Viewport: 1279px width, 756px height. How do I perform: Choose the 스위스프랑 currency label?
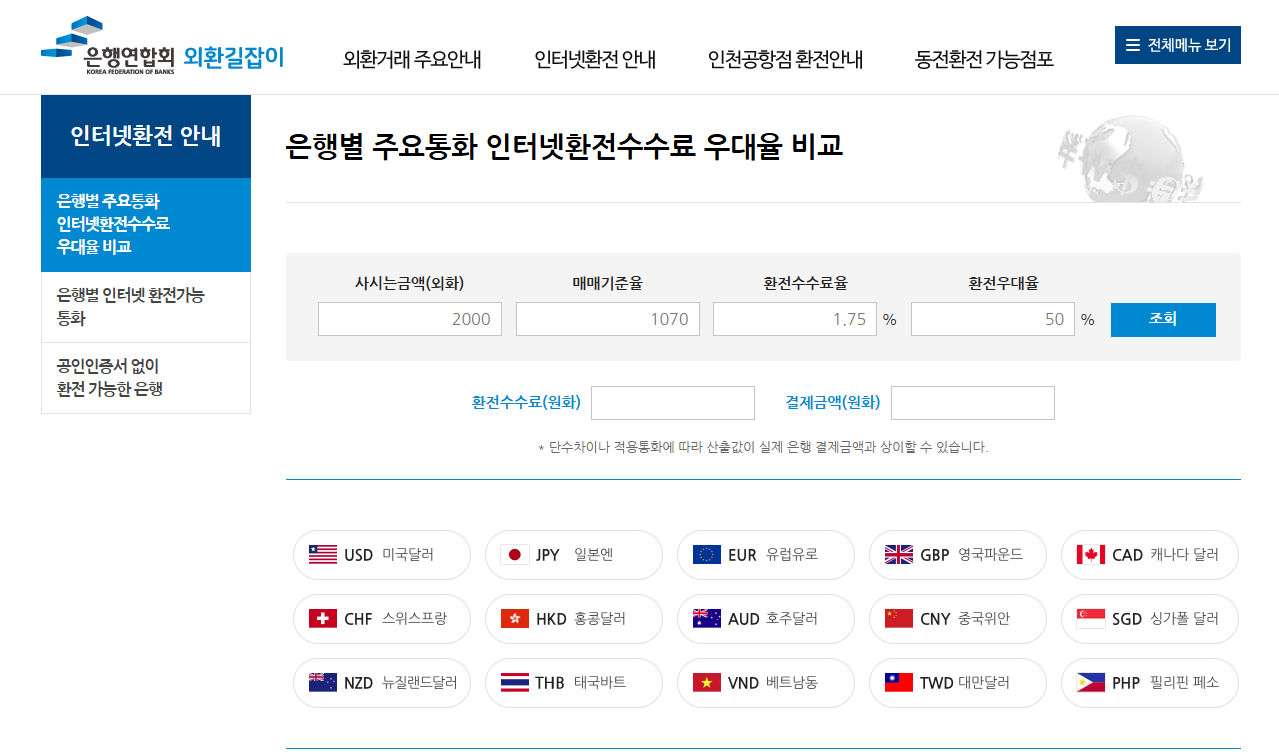tap(414, 619)
